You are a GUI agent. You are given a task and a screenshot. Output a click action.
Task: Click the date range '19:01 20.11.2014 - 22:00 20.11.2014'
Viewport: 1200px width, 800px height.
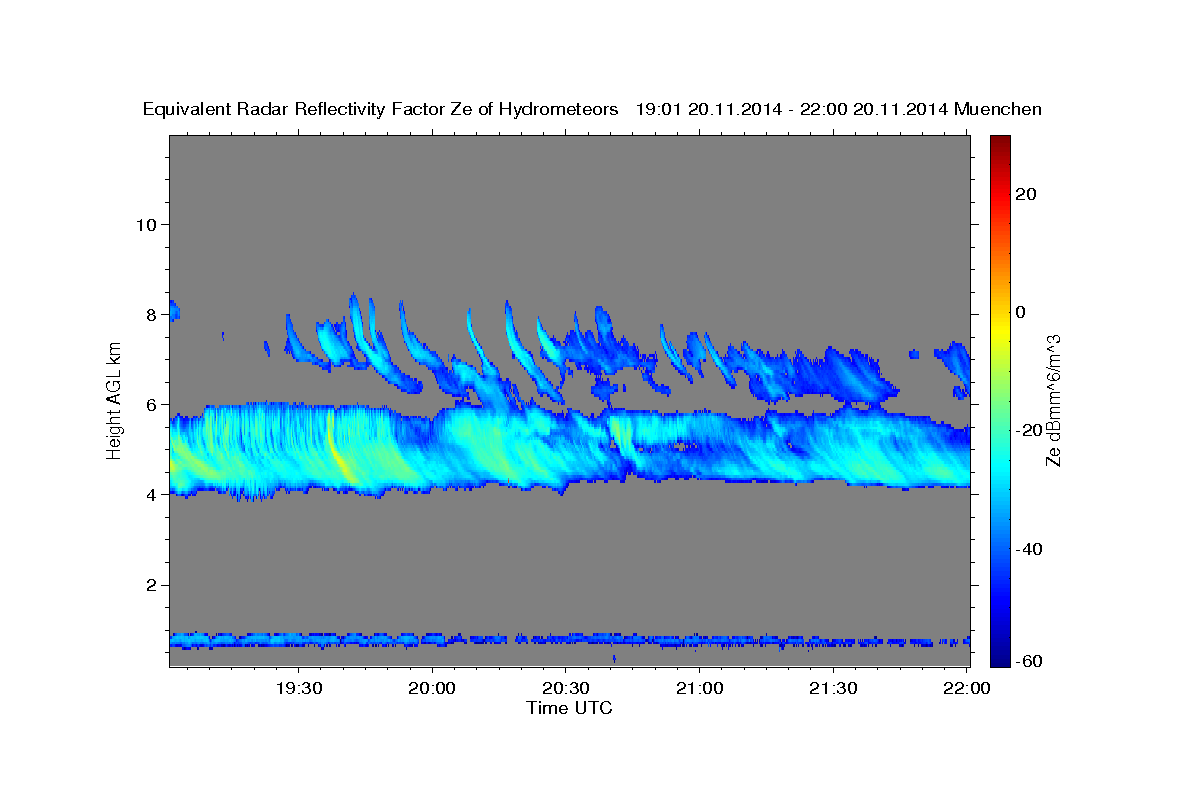click(792, 110)
